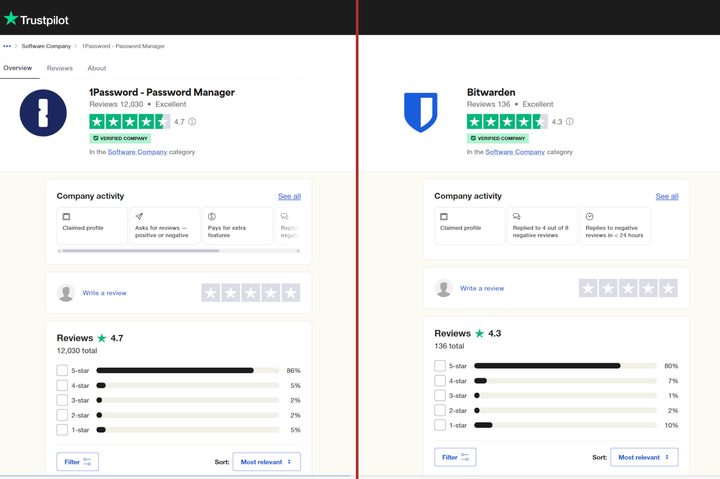Image resolution: width=720 pixels, height=479 pixels.
Task: Click Bitwarden Verified Company badge
Action: click(498, 138)
